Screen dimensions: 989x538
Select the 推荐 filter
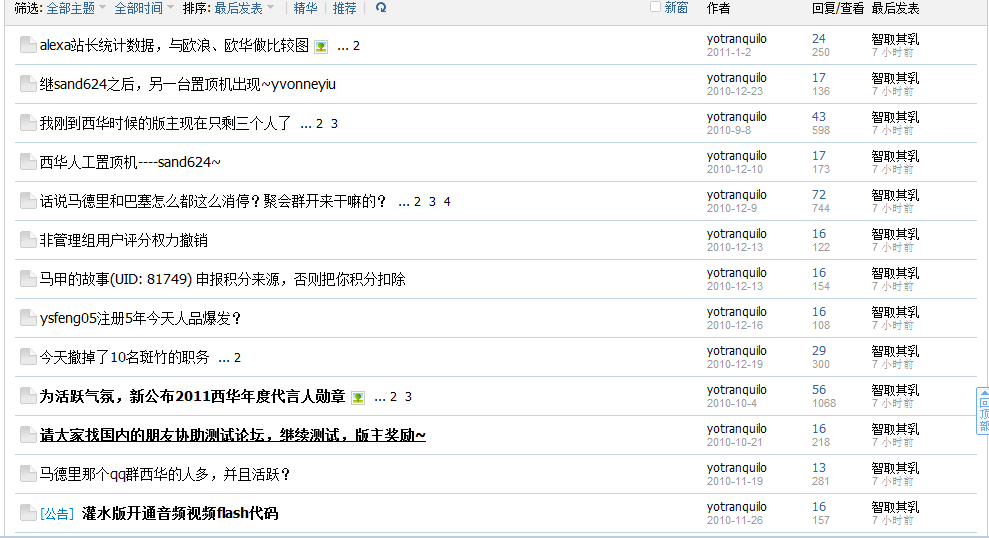point(344,8)
